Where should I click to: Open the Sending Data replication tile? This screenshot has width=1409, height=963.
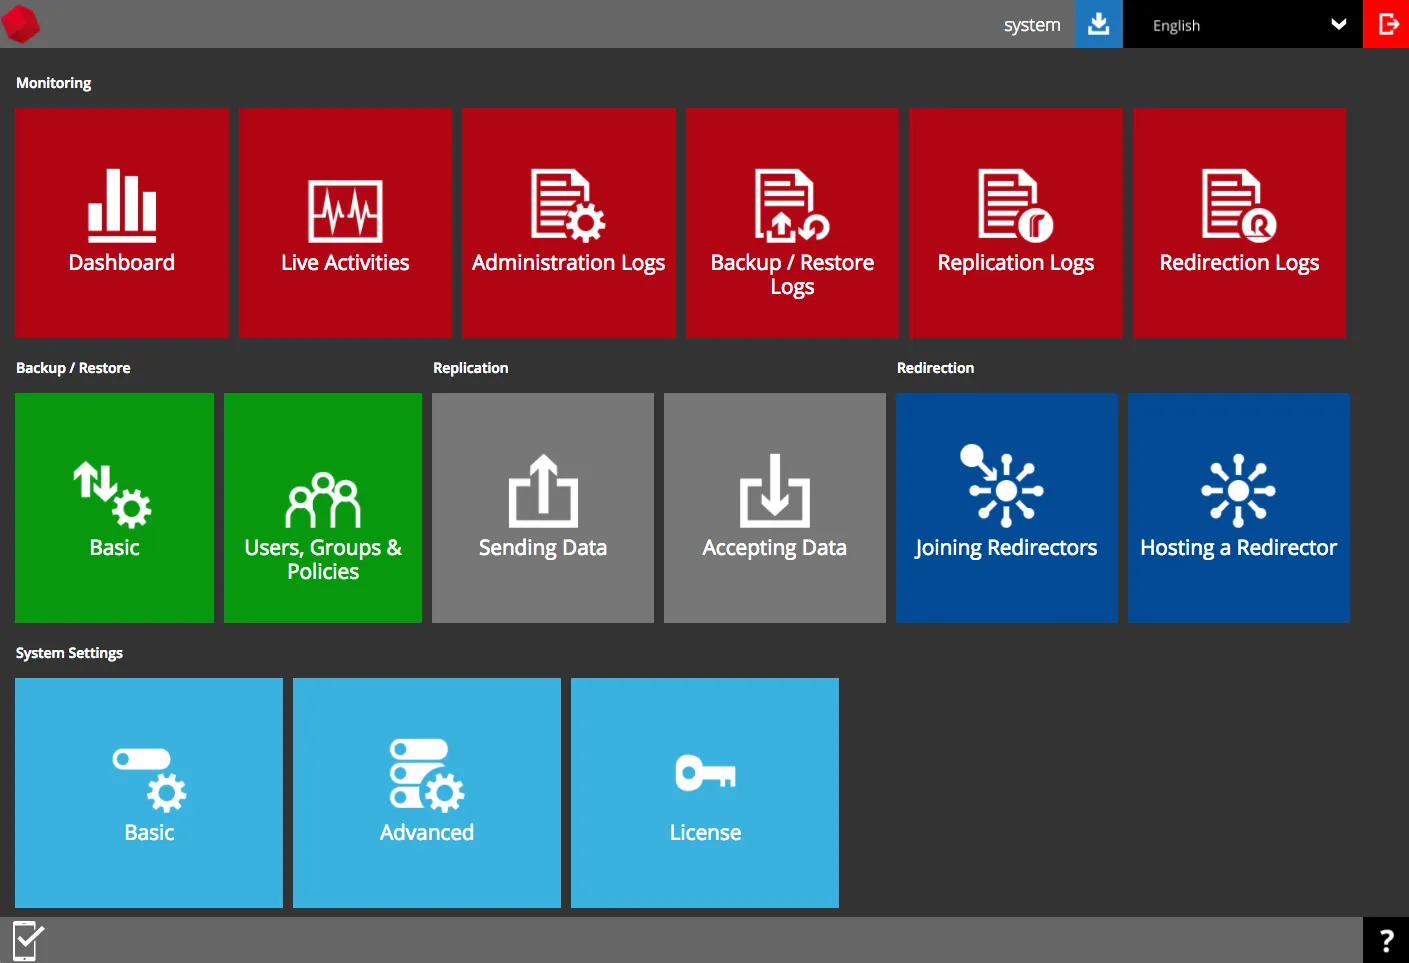click(x=542, y=507)
